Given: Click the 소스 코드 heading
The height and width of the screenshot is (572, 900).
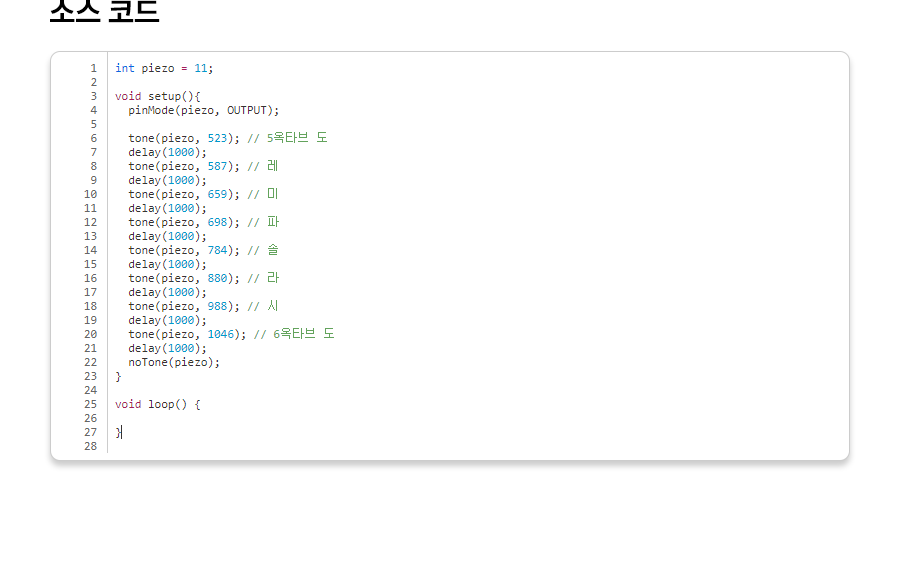Looking at the screenshot, I should point(104,10).
